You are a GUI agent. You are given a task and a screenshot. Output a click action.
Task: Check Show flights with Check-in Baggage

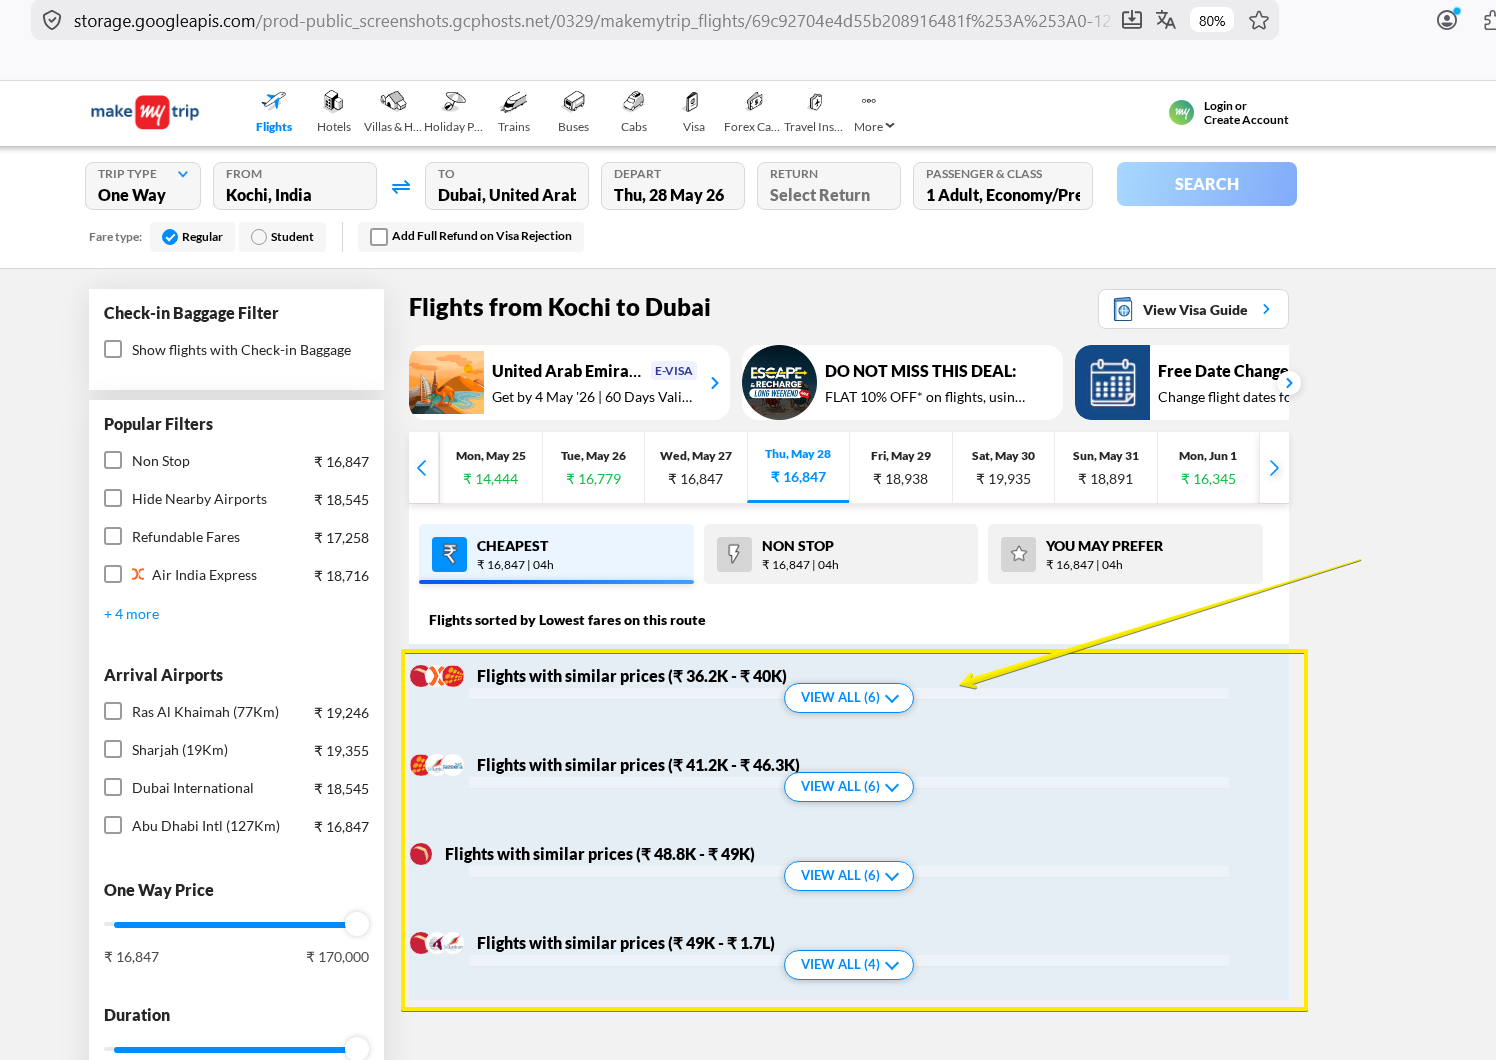[113, 350]
